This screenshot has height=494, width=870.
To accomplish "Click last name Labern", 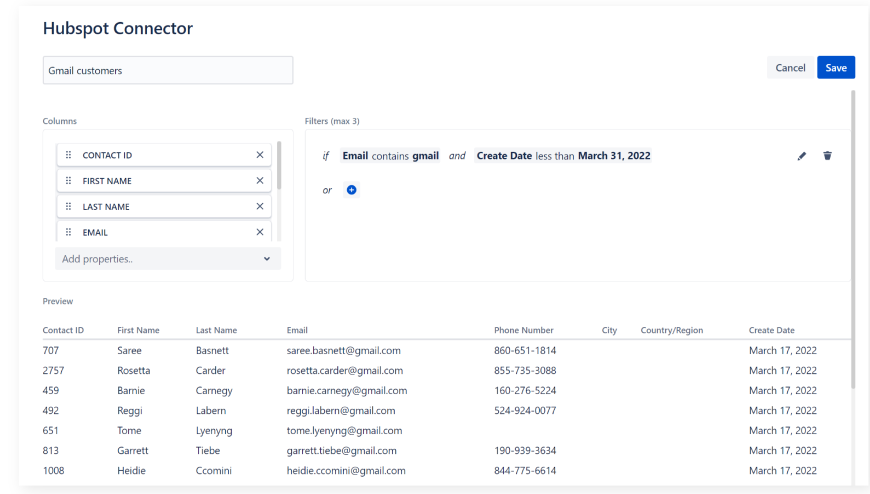I will [x=211, y=410].
